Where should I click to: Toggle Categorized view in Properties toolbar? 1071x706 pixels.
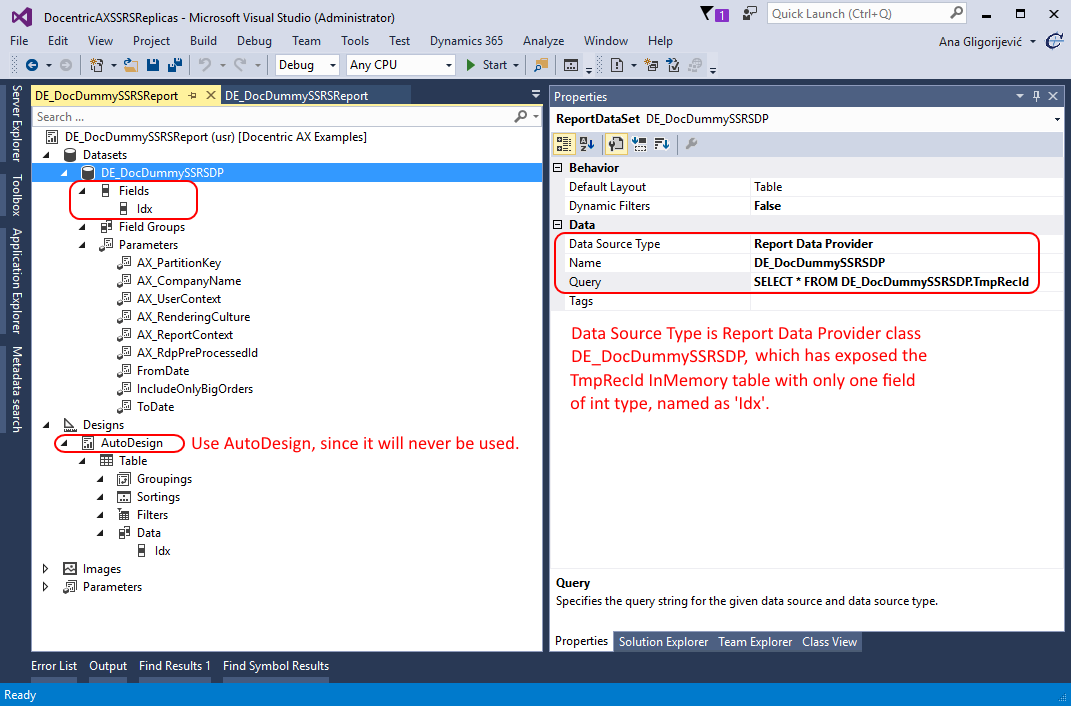(x=564, y=143)
